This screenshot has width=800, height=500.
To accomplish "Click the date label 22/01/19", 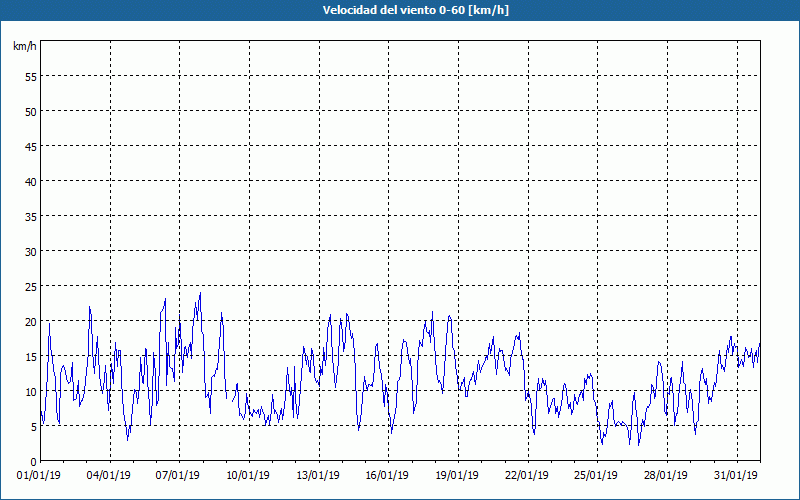I will (x=527, y=476).
